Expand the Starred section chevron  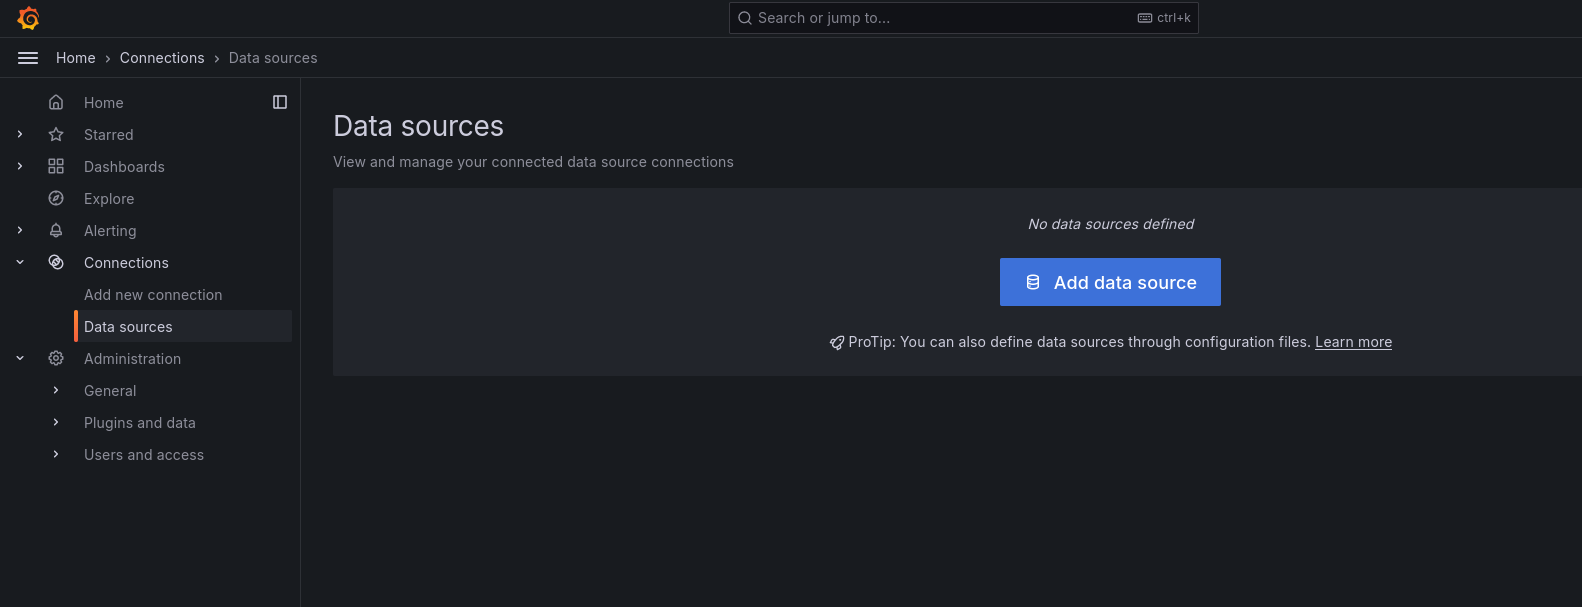(20, 134)
